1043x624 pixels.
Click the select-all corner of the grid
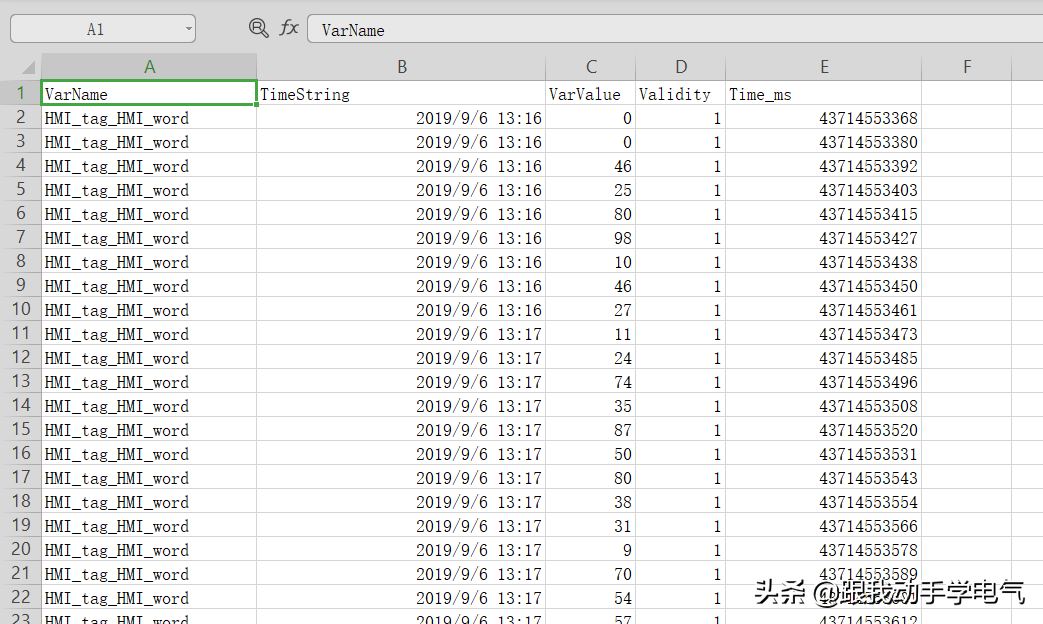[x=20, y=67]
